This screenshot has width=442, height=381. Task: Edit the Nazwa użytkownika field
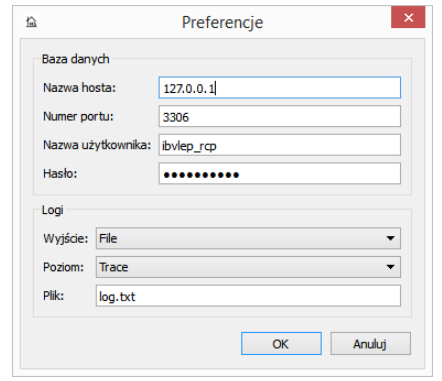click(x=280, y=145)
